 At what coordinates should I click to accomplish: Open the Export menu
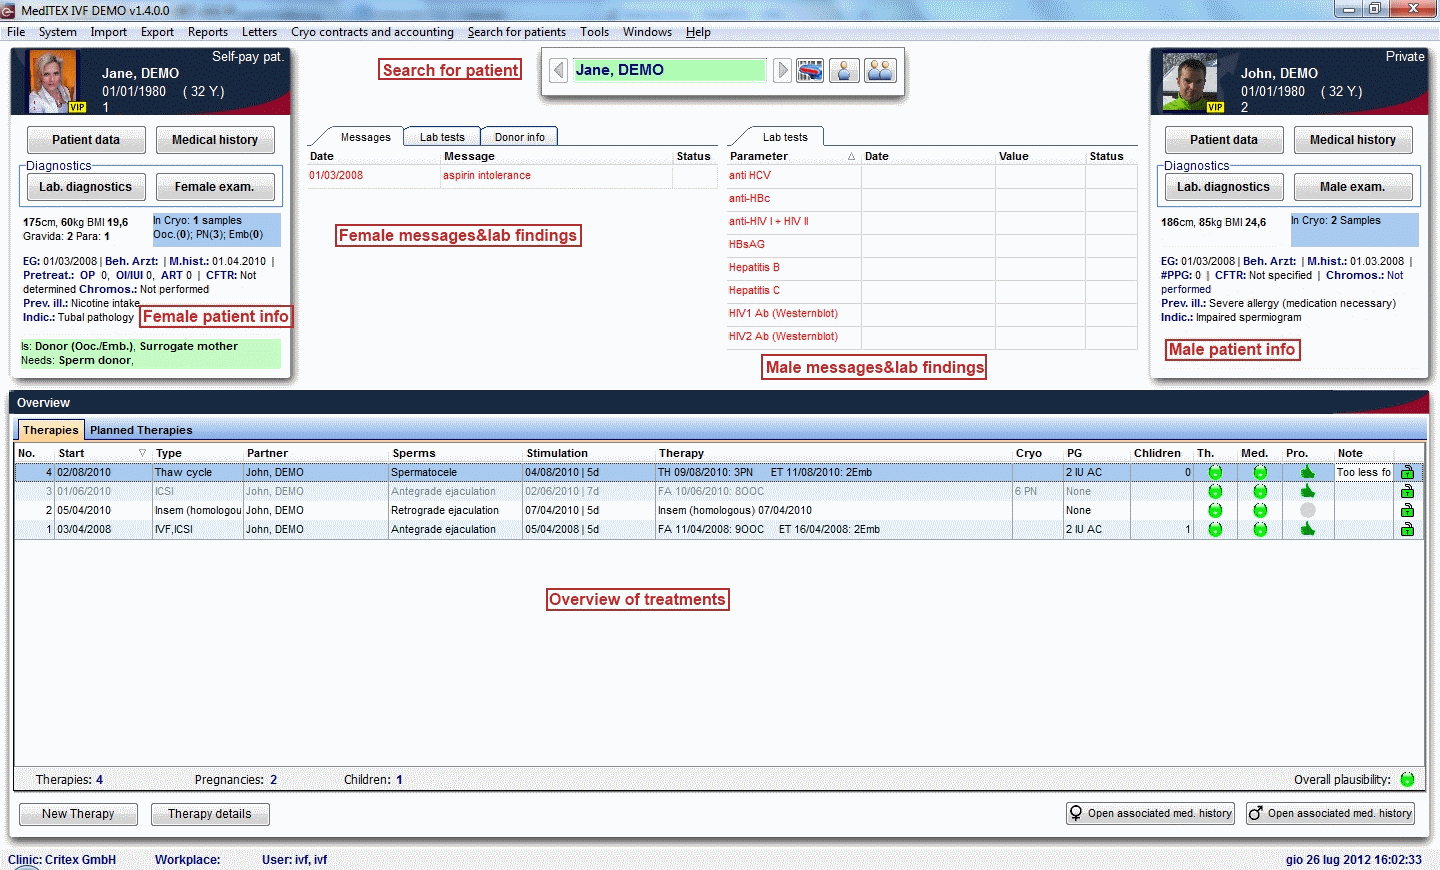[x=157, y=32]
